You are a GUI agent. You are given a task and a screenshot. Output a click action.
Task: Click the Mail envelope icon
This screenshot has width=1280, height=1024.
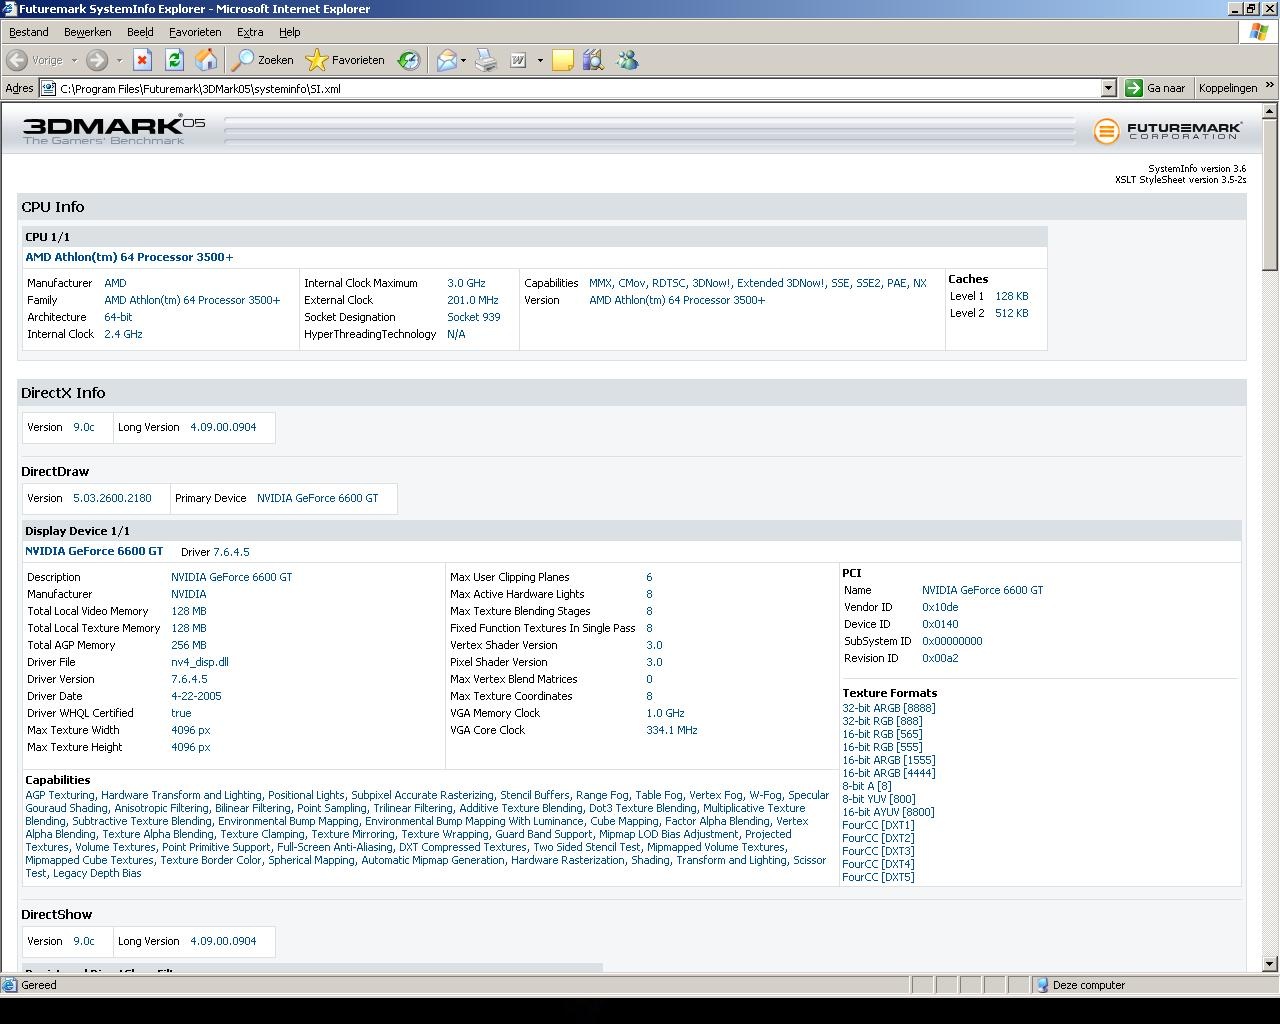pyautogui.click(x=446, y=60)
